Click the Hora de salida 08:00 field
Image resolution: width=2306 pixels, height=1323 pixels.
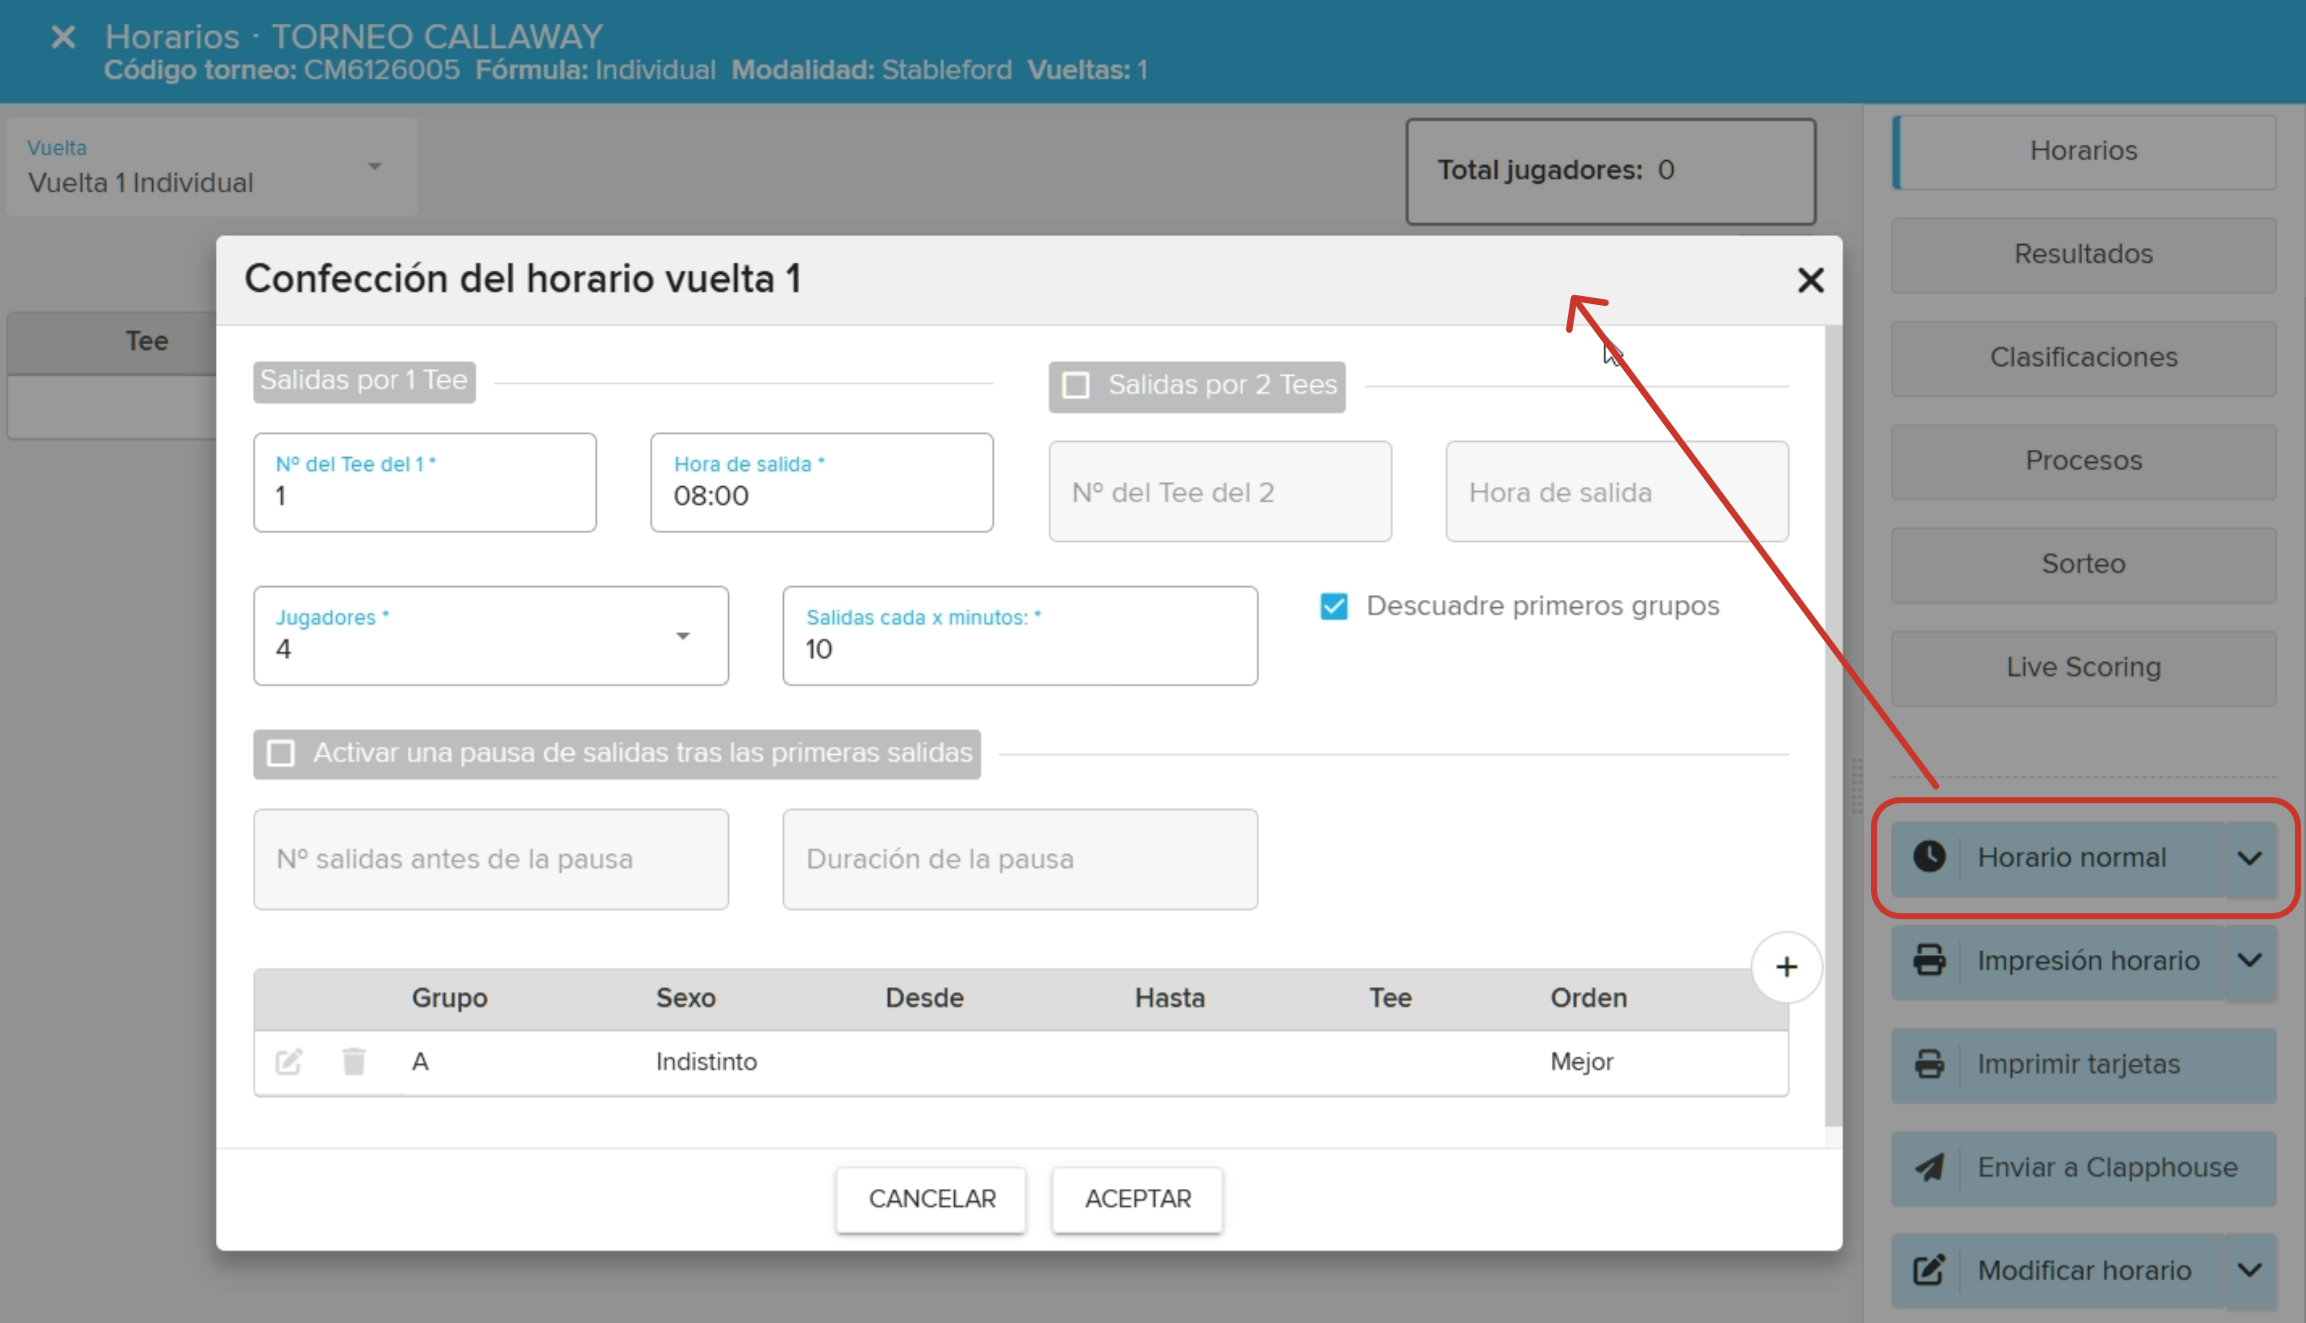coord(822,482)
